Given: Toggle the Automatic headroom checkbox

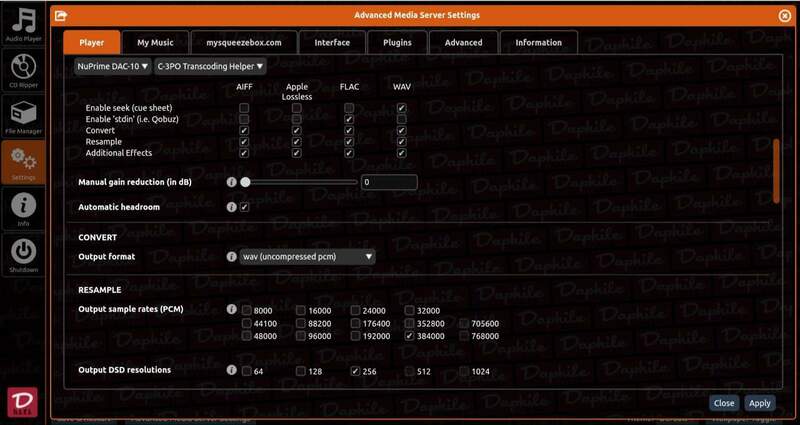Looking at the screenshot, I should click(245, 207).
